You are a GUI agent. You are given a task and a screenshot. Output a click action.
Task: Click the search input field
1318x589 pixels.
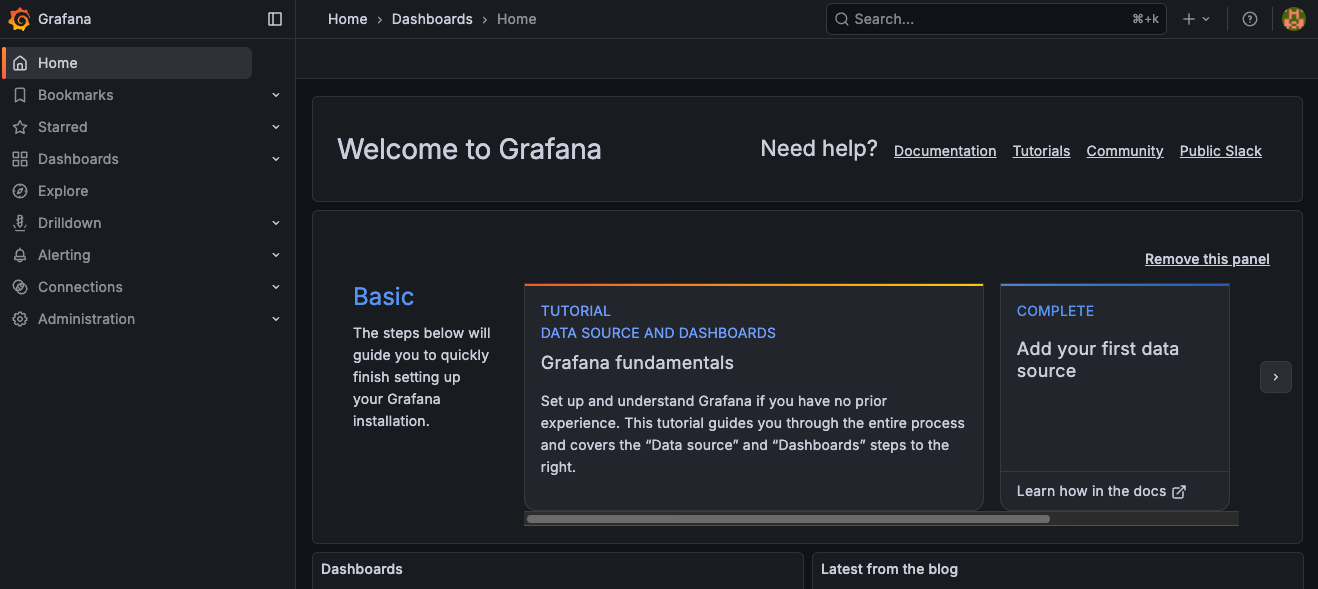pyautogui.click(x=995, y=18)
